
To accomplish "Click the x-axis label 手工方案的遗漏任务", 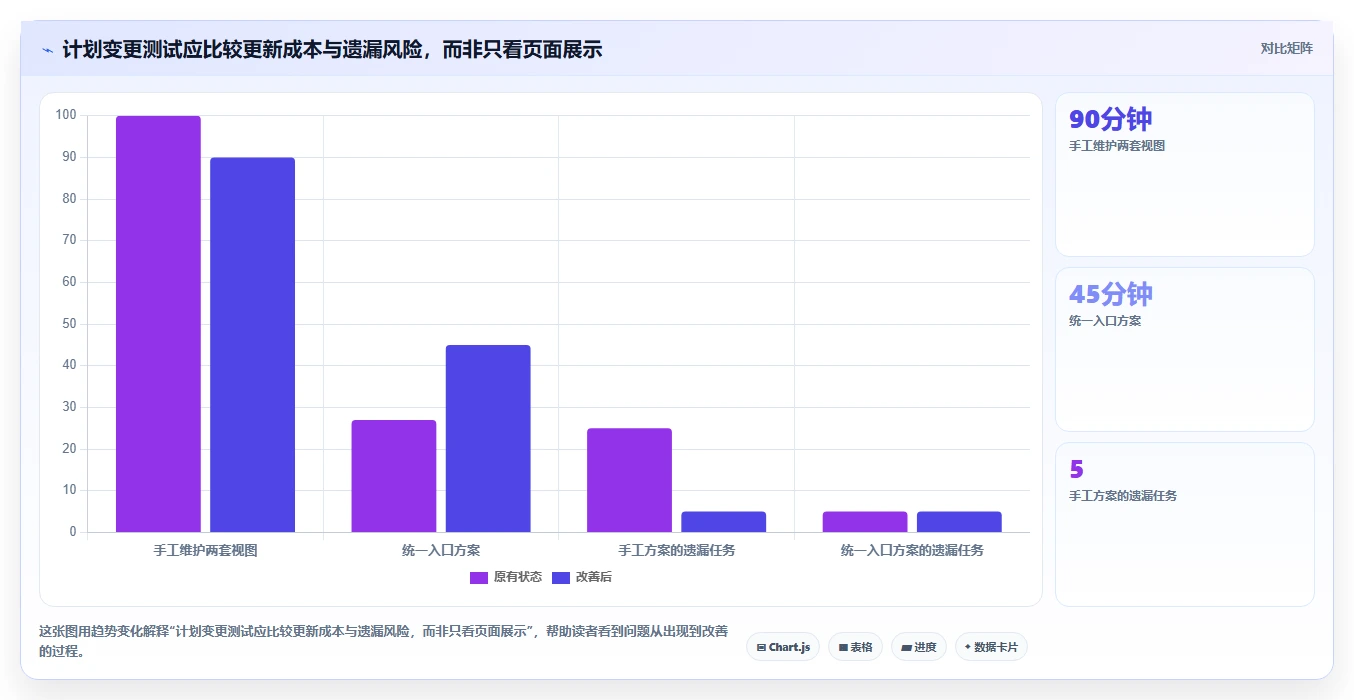I will pos(677,550).
